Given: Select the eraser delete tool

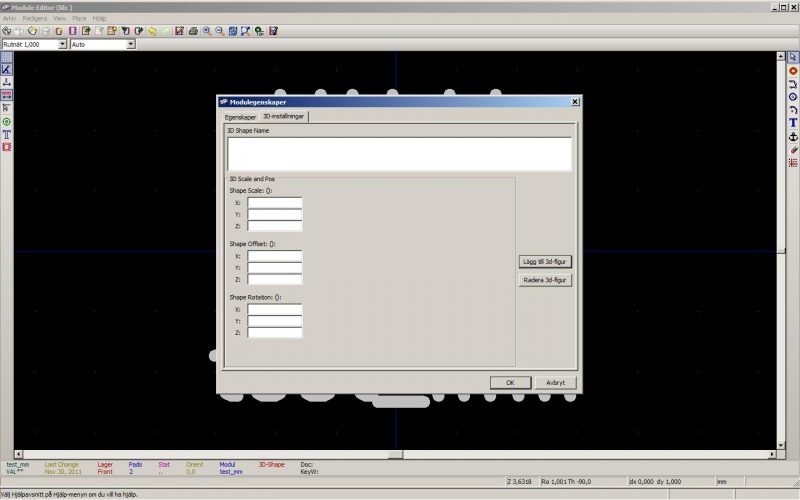Looking at the screenshot, I should 793,149.
